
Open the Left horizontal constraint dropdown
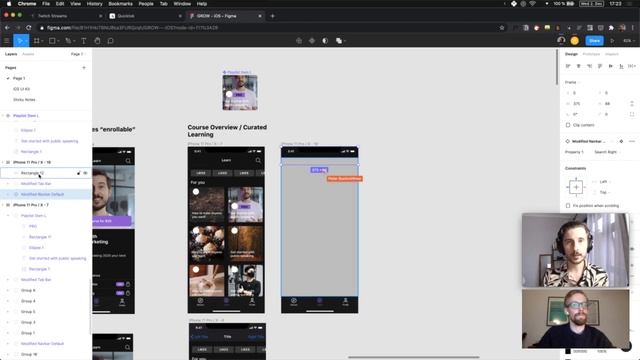click(605, 182)
